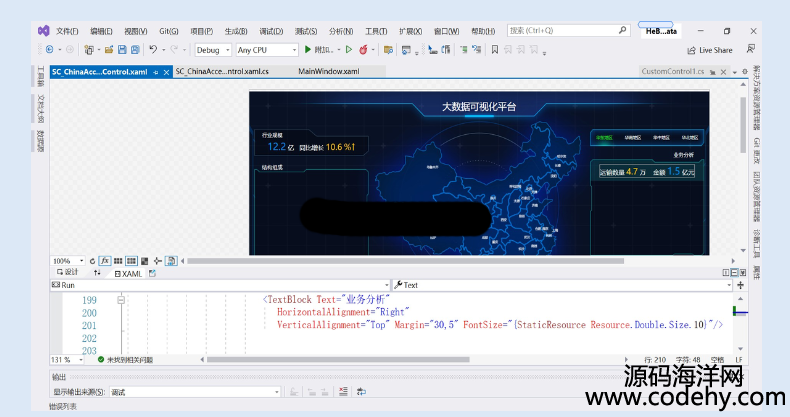Click the Undo arrow in toolbar
Image resolution: width=790 pixels, height=417 pixels.
(153, 49)
